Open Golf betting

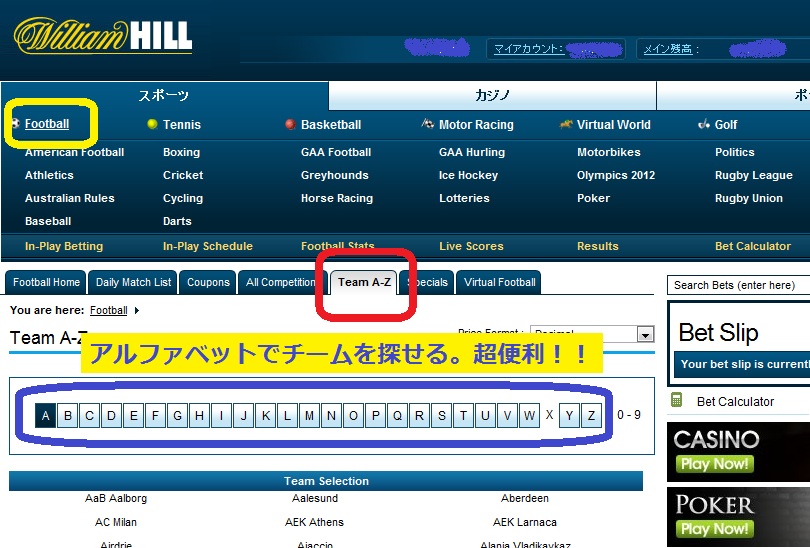[726, 124]
